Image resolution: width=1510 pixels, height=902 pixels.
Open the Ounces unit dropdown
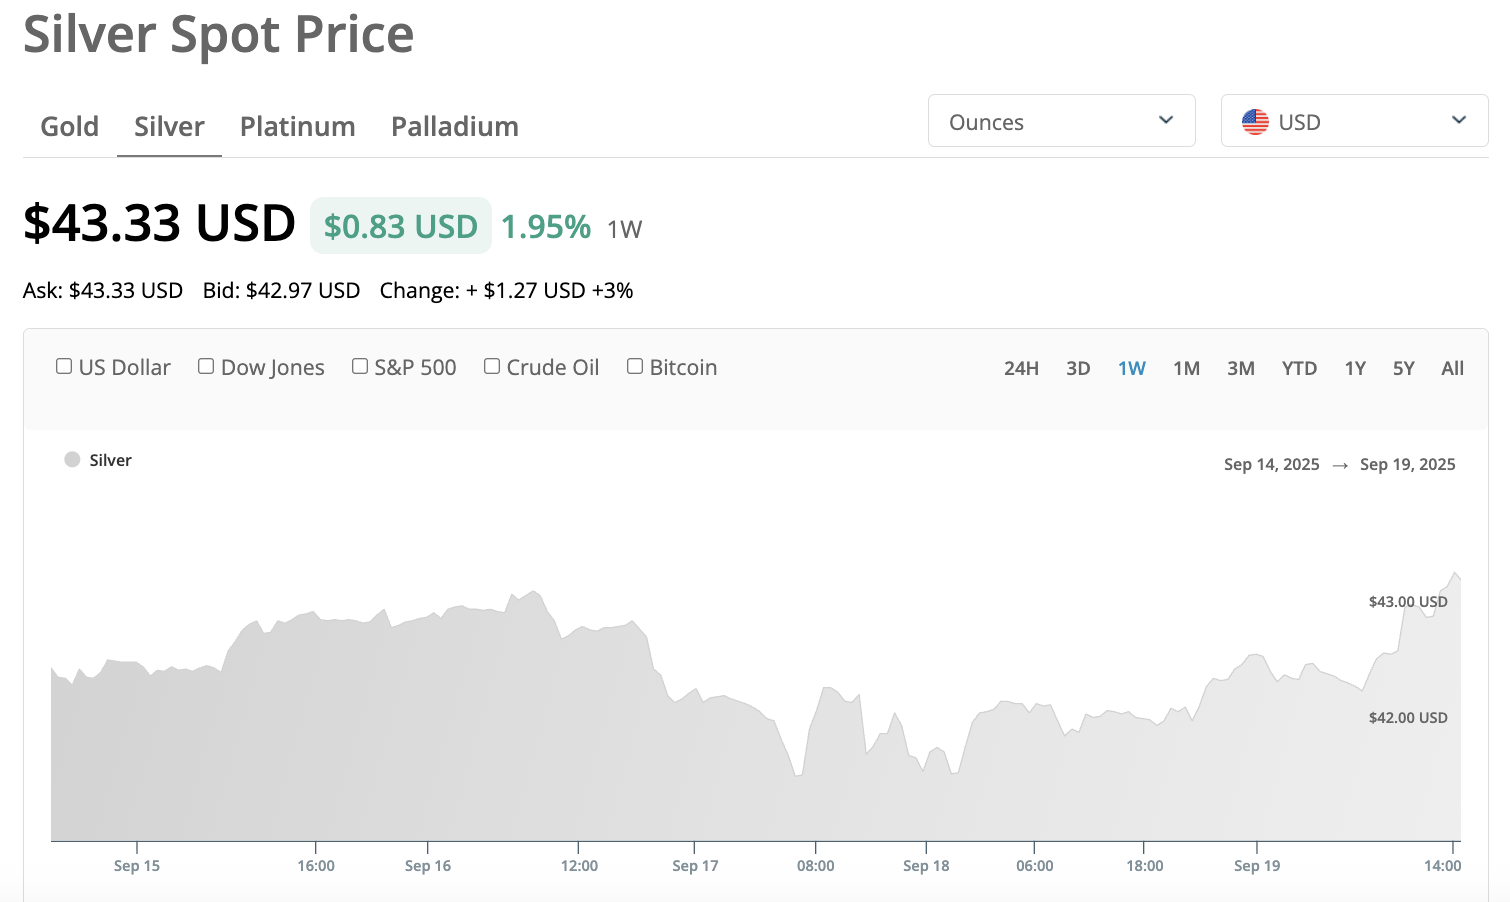1061,121
